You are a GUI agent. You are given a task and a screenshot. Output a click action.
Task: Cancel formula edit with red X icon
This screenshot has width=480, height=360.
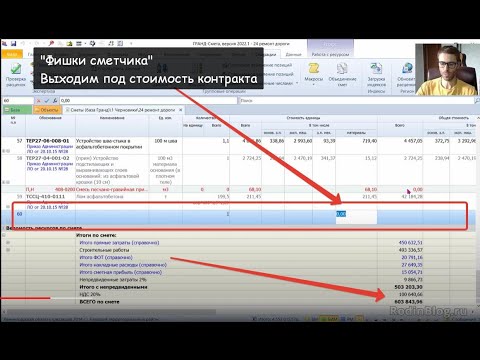pos(39,100)
